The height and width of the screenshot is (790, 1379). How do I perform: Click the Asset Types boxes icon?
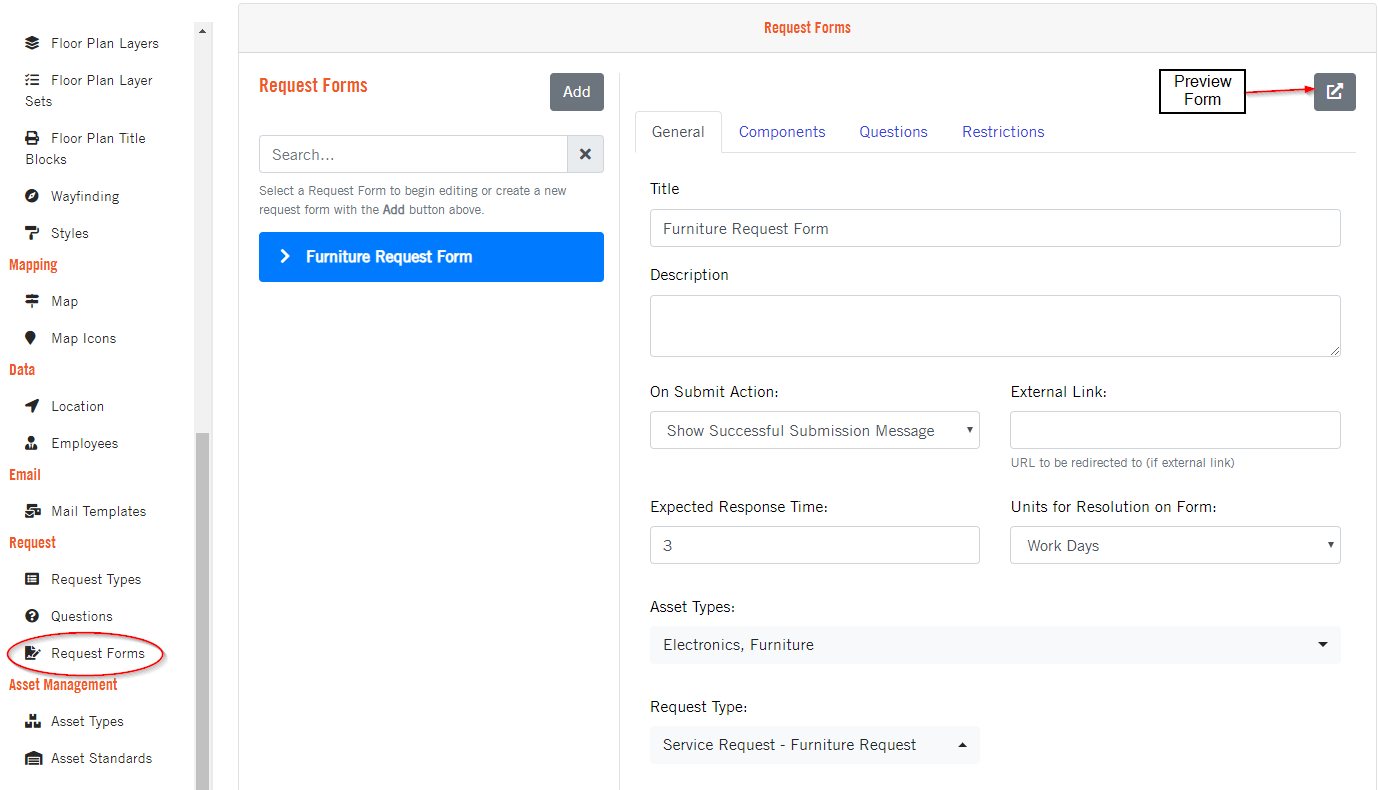coord(33,721)
